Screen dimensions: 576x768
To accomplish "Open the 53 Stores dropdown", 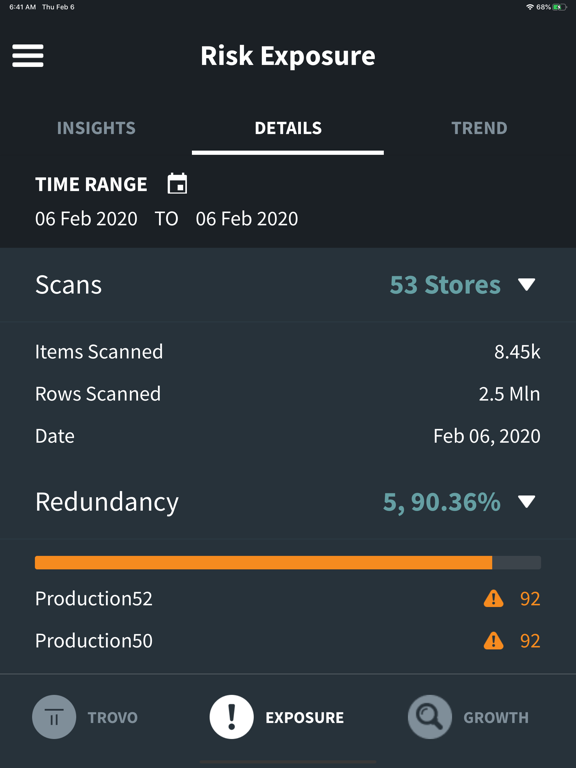I will point(445,285).
